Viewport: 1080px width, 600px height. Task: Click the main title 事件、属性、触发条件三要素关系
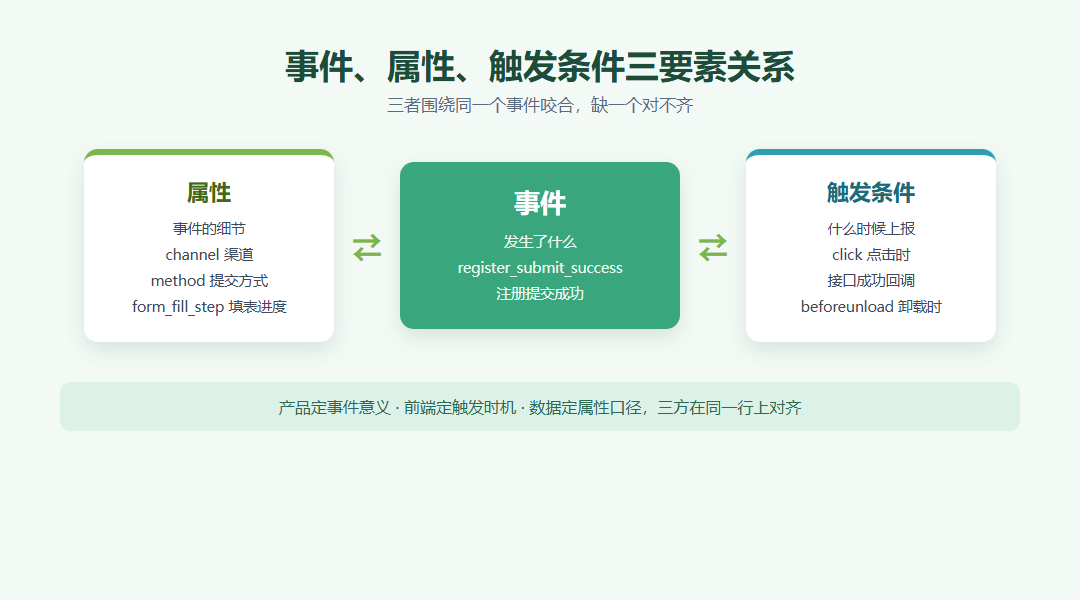[x=540, y=67]
